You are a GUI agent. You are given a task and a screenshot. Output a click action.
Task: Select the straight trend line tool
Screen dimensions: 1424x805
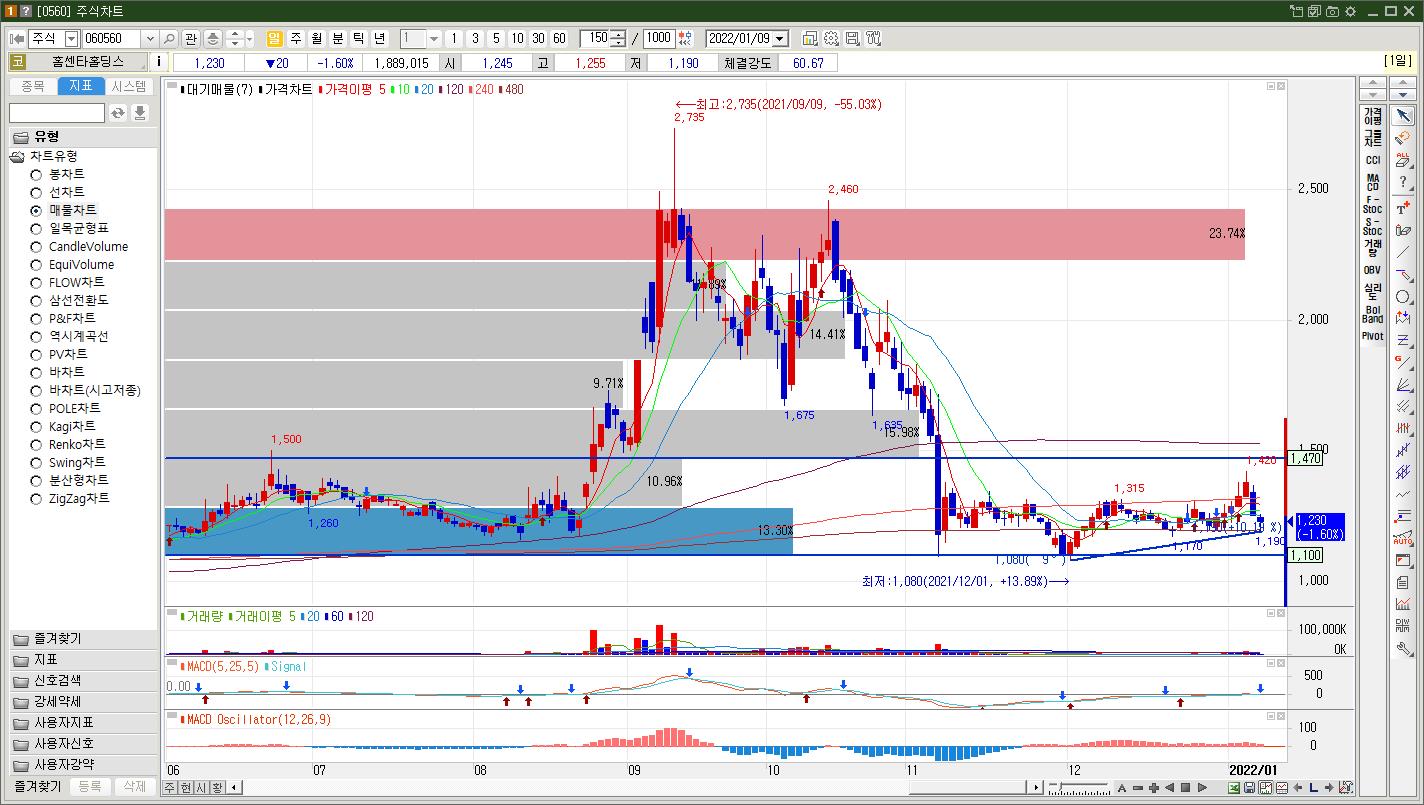pos(1403,252)
